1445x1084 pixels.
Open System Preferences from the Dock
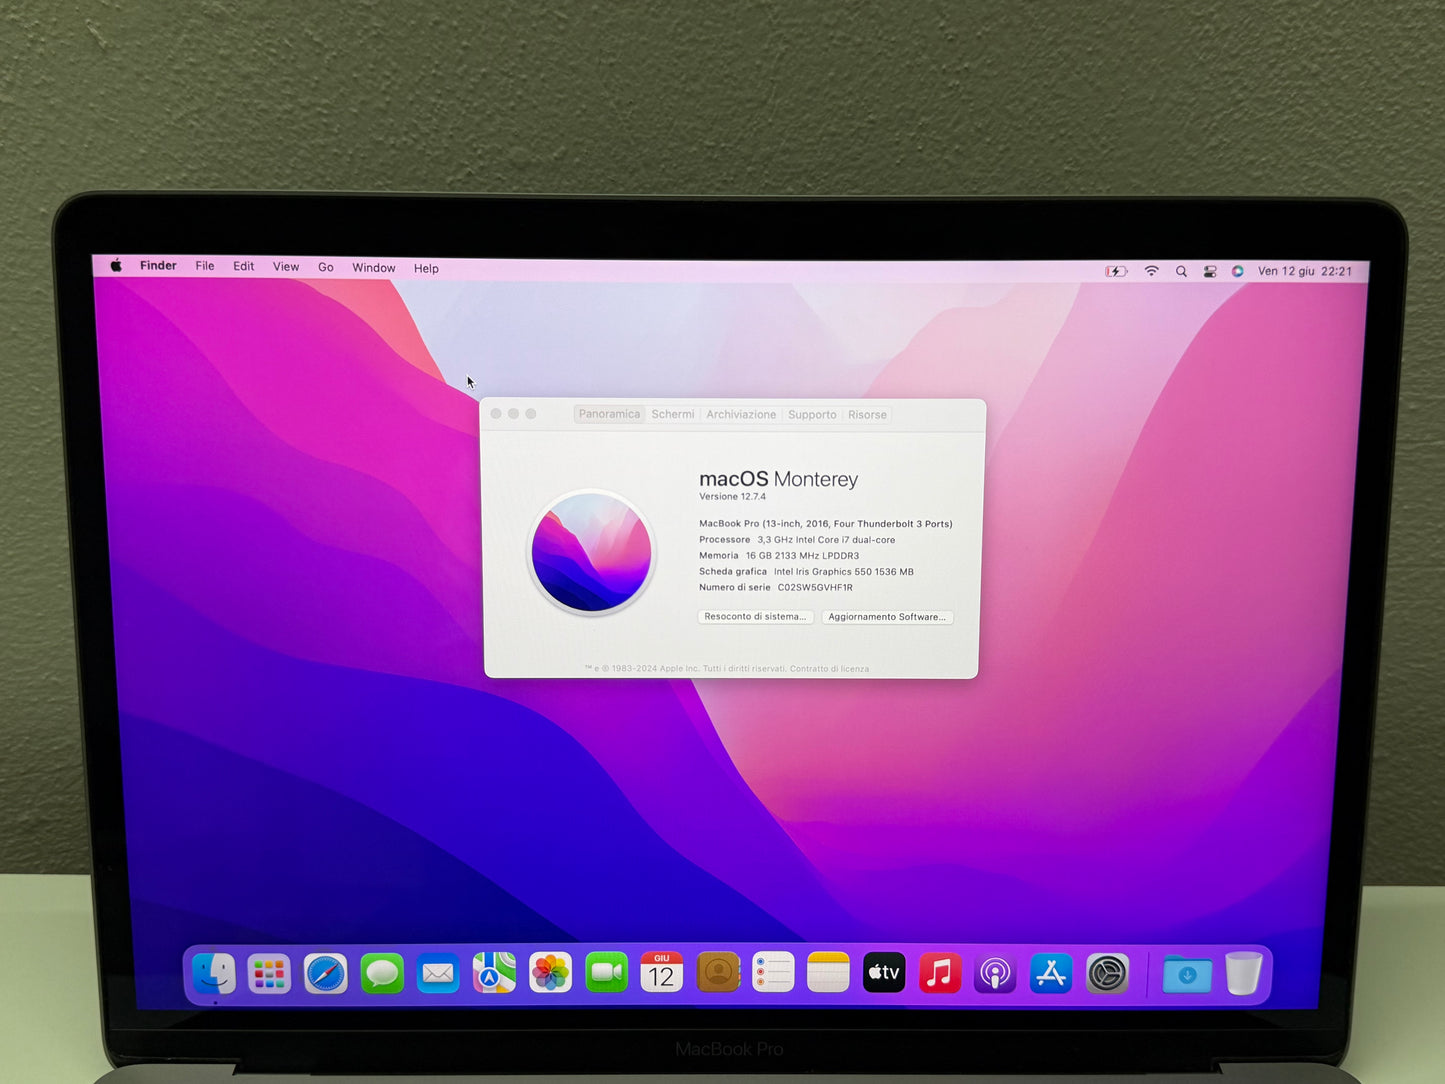(1107, 973)
